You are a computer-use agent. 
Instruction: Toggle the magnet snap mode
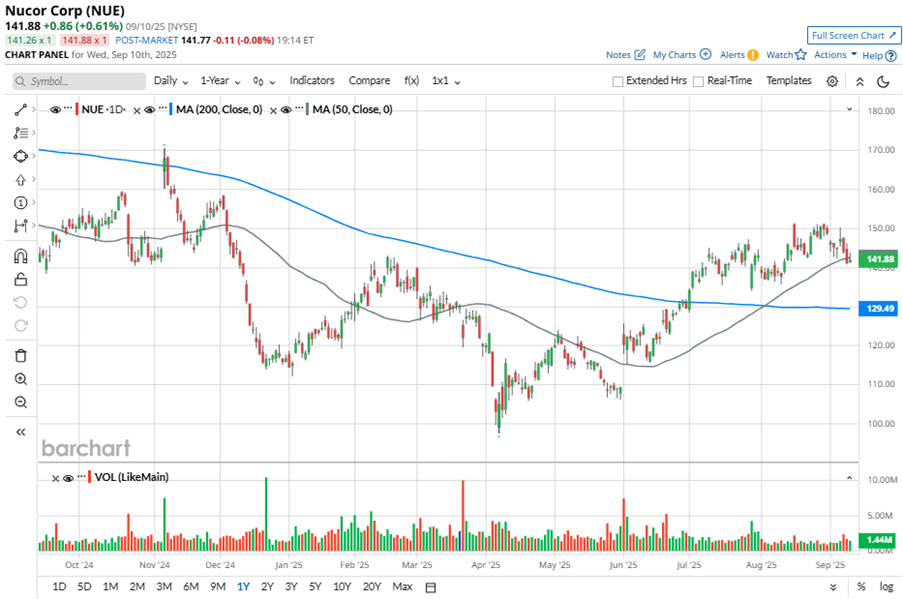tap(21, 256)
